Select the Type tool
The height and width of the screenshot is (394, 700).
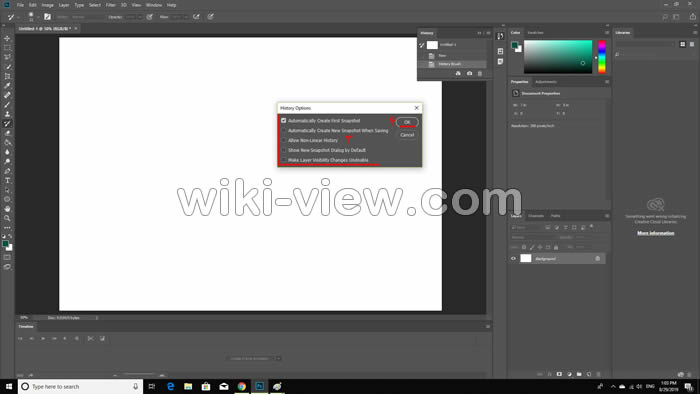tap(7, 180)
